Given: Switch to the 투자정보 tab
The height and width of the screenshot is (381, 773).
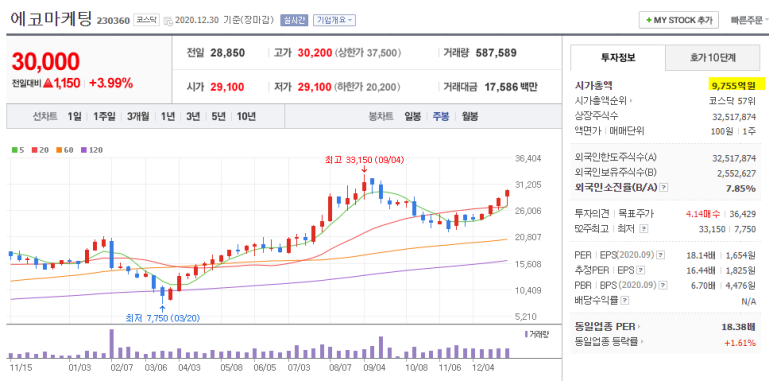Looking at the screenshot, I should tap(617, 57).
